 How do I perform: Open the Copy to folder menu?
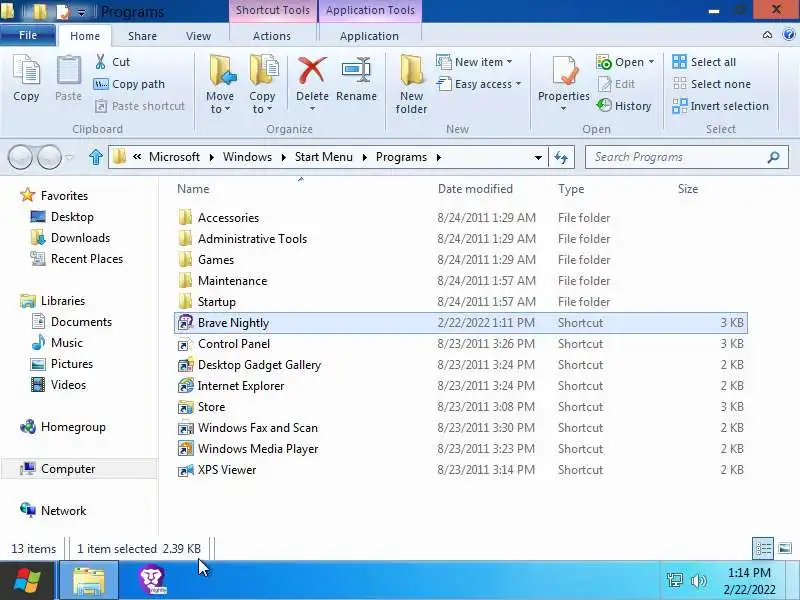click(x=262, y=85)
